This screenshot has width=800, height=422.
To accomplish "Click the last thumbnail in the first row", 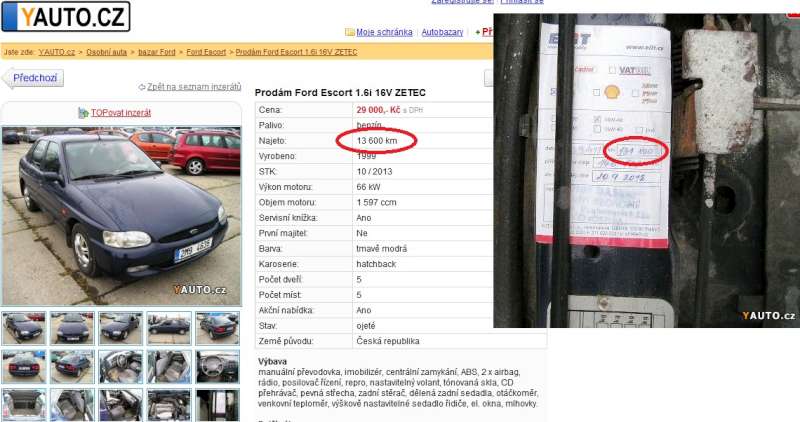I will coord(217,328).
